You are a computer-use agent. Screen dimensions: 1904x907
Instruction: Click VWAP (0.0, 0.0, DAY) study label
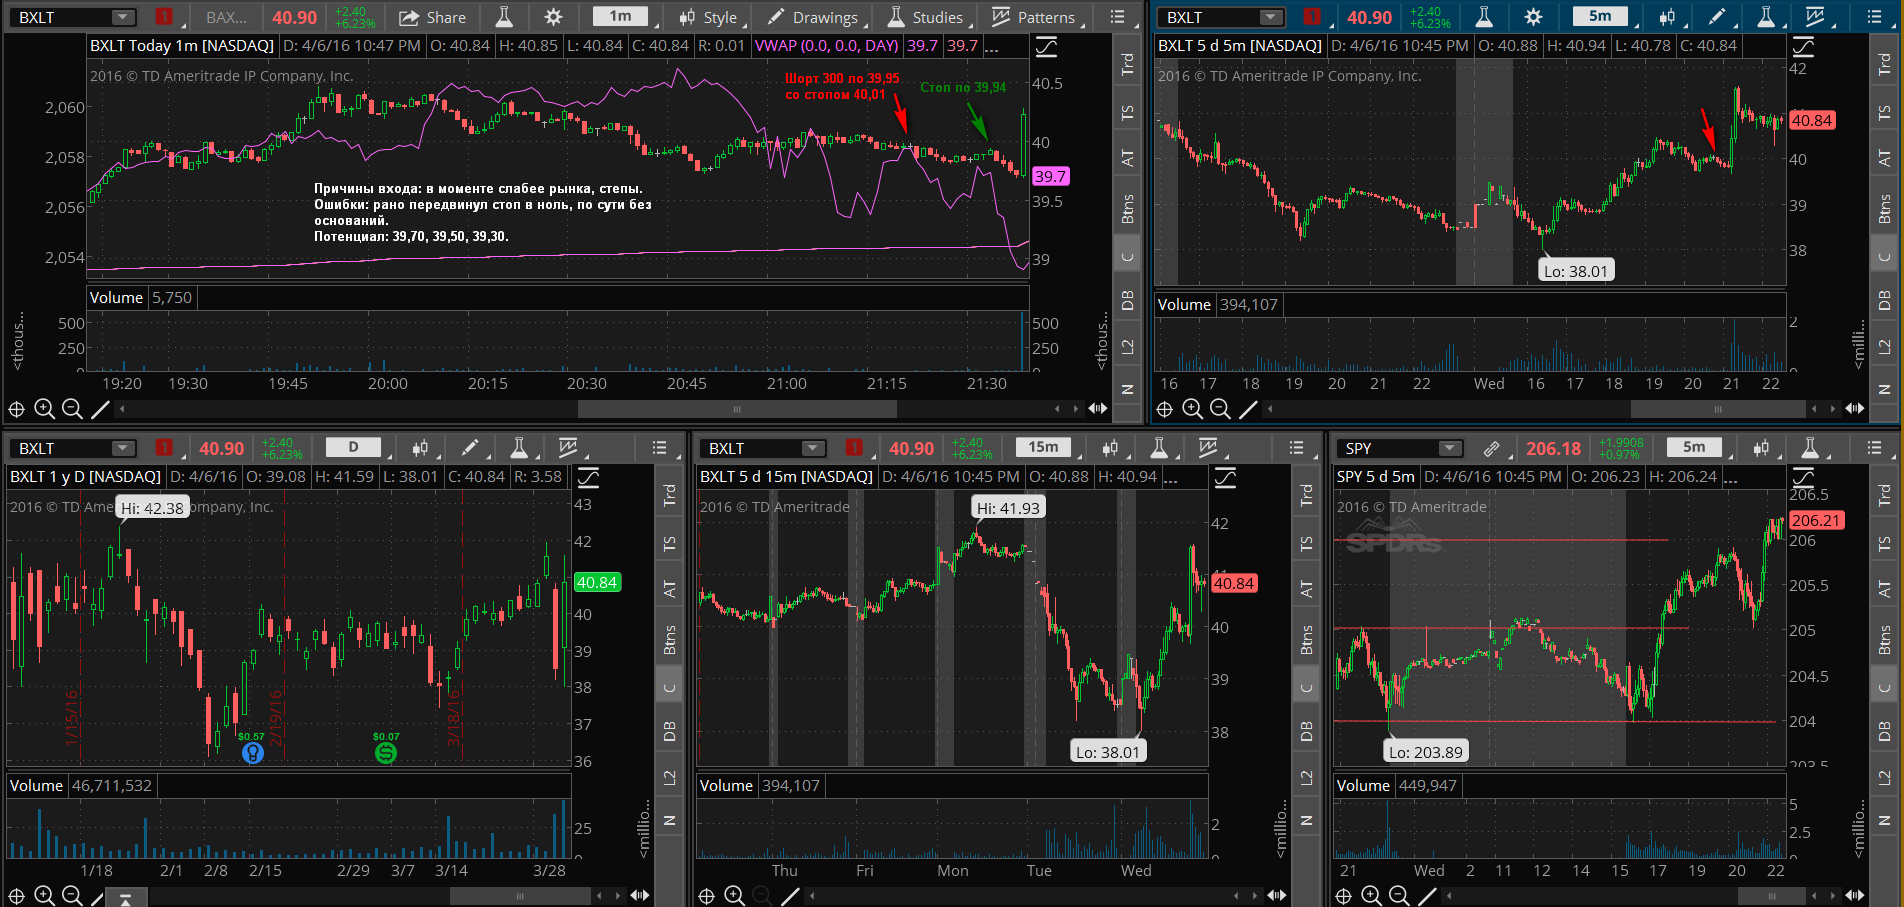(826, 46)
